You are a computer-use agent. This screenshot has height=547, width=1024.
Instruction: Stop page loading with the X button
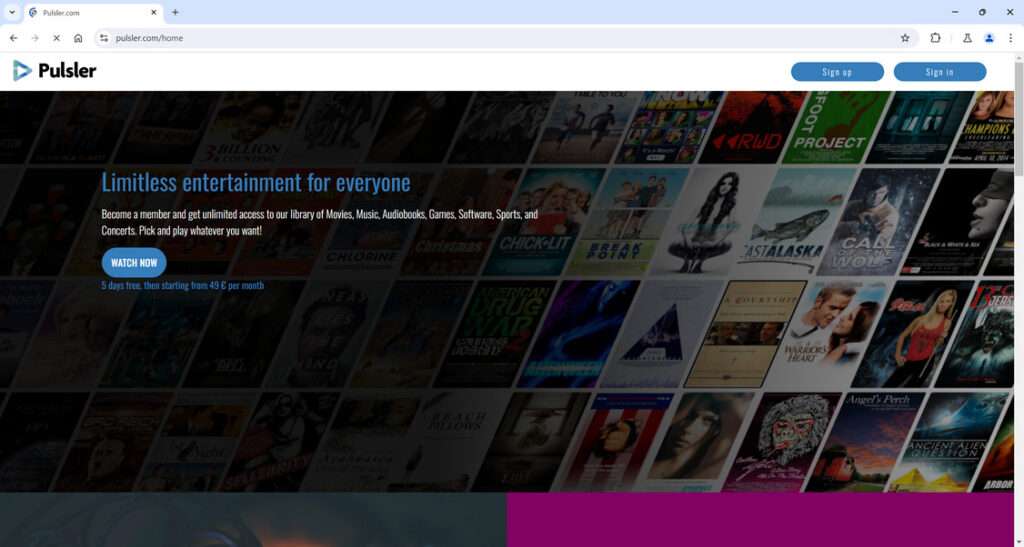click(57, 38)
